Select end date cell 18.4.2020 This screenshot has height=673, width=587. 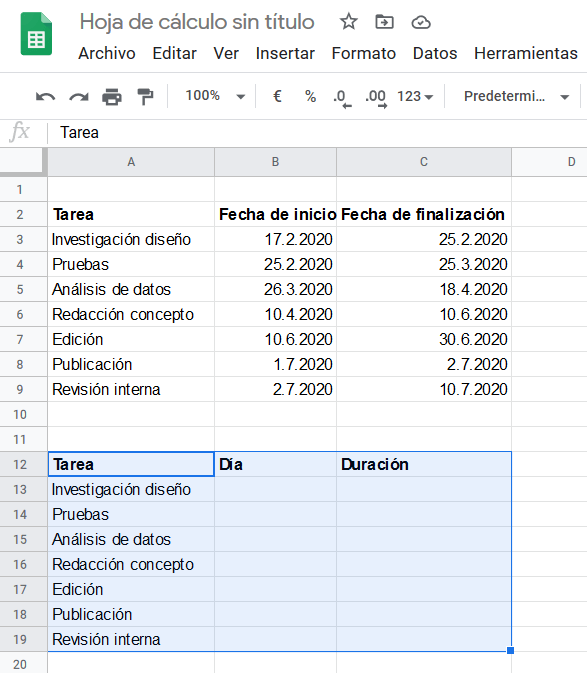(424, 289)
